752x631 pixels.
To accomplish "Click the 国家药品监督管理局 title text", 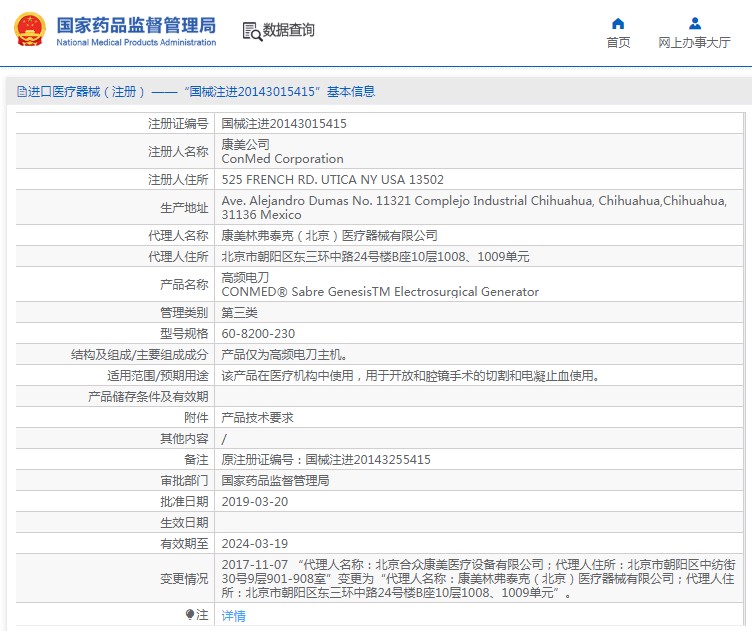I will click(x=136, y=25).
